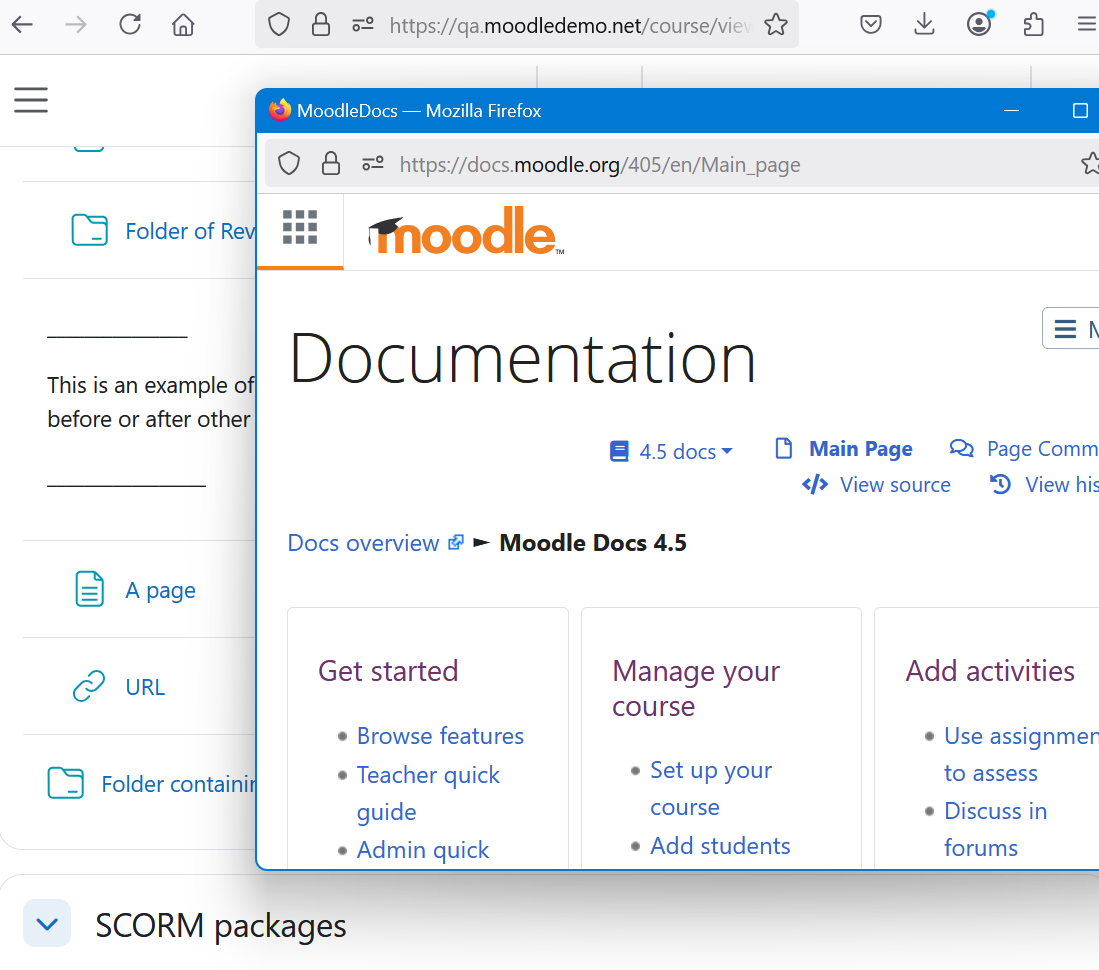Viewport: 1099px width, 970px height.
Task: Open Admin quick guide link
Action: coord(423,849)
